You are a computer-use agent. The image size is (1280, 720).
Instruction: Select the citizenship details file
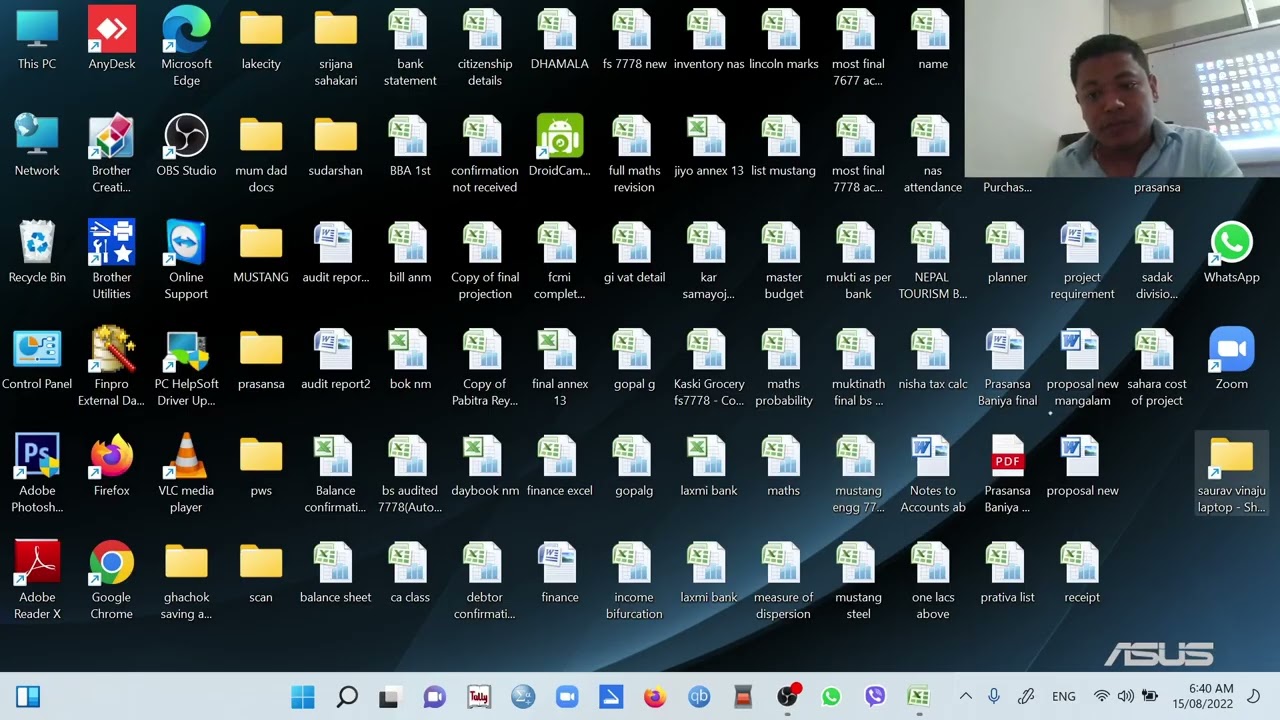(x=485, y=47)
